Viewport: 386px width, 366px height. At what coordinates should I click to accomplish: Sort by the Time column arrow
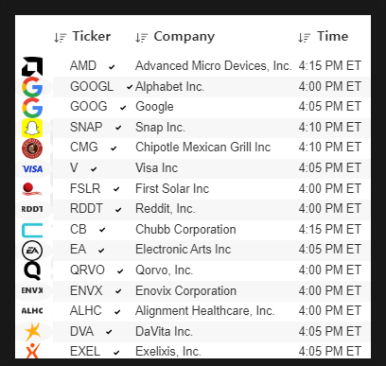click(304, 37)
